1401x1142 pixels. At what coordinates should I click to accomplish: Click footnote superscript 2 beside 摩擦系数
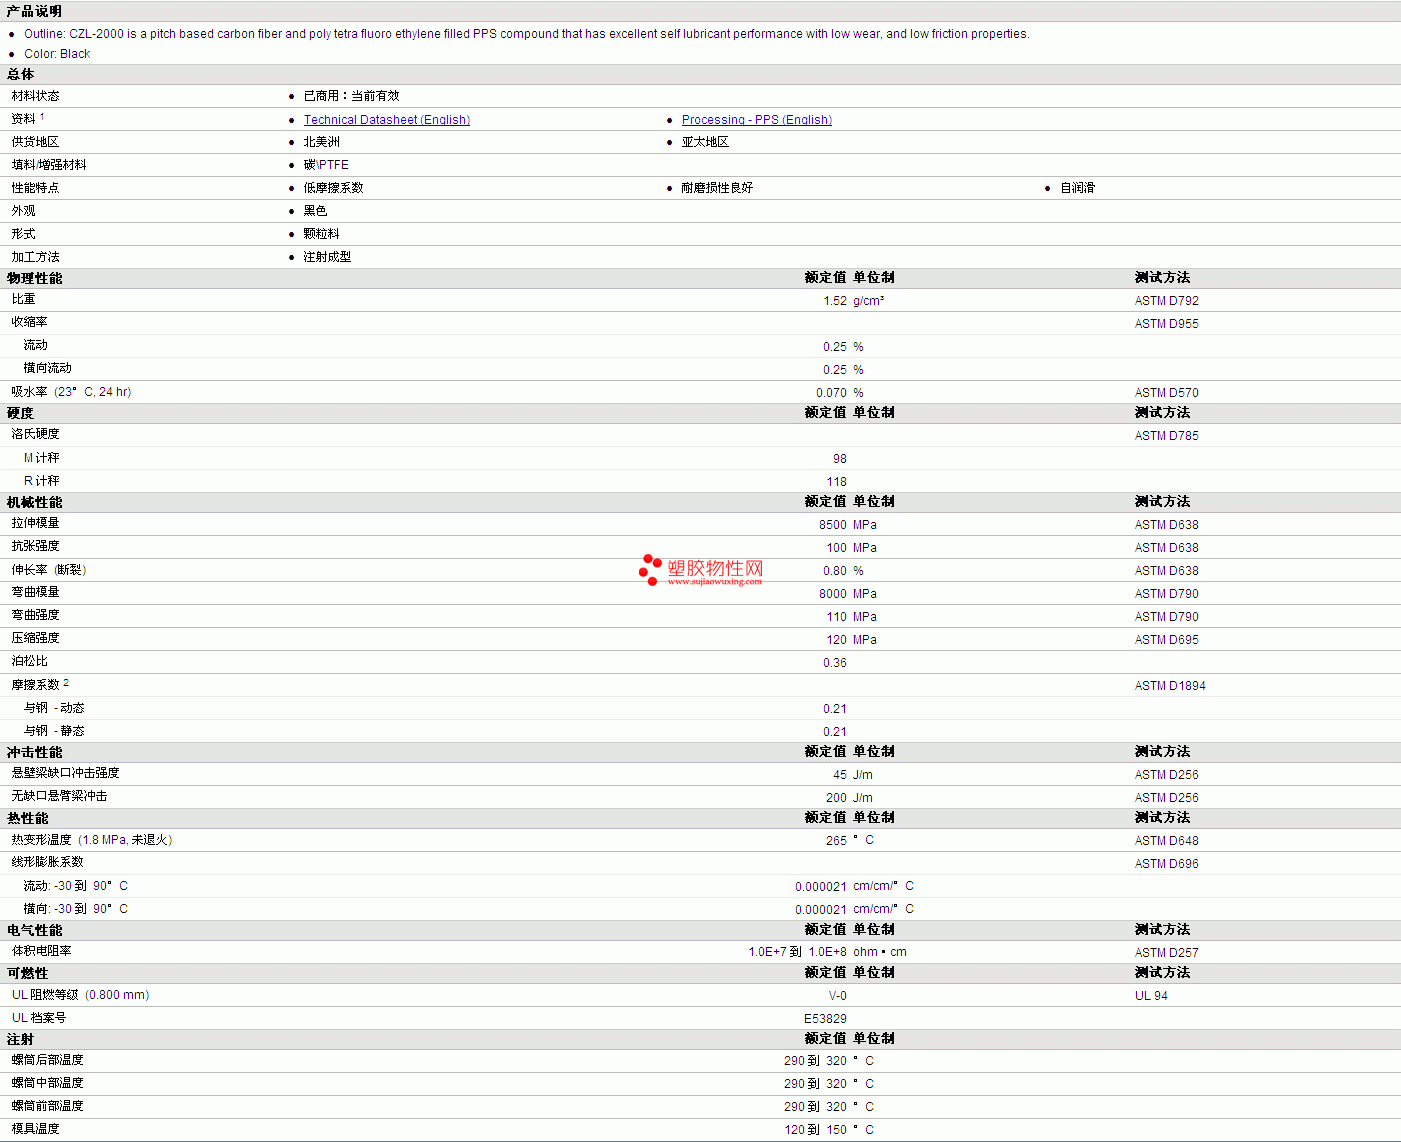pos(66,683)
